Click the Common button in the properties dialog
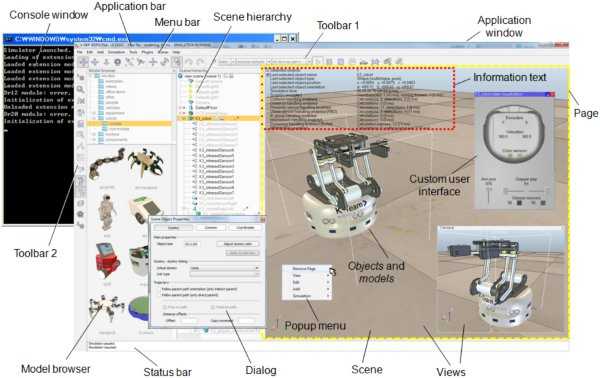The width and height of the screenshot is (600, 378). point(211,228)
